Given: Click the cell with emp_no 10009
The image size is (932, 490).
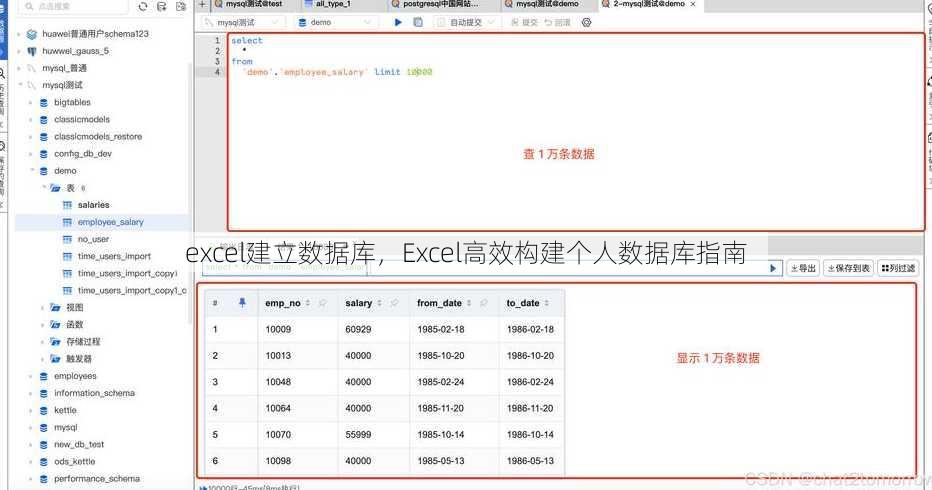Looking at the screenshot, I should (278, 329).
